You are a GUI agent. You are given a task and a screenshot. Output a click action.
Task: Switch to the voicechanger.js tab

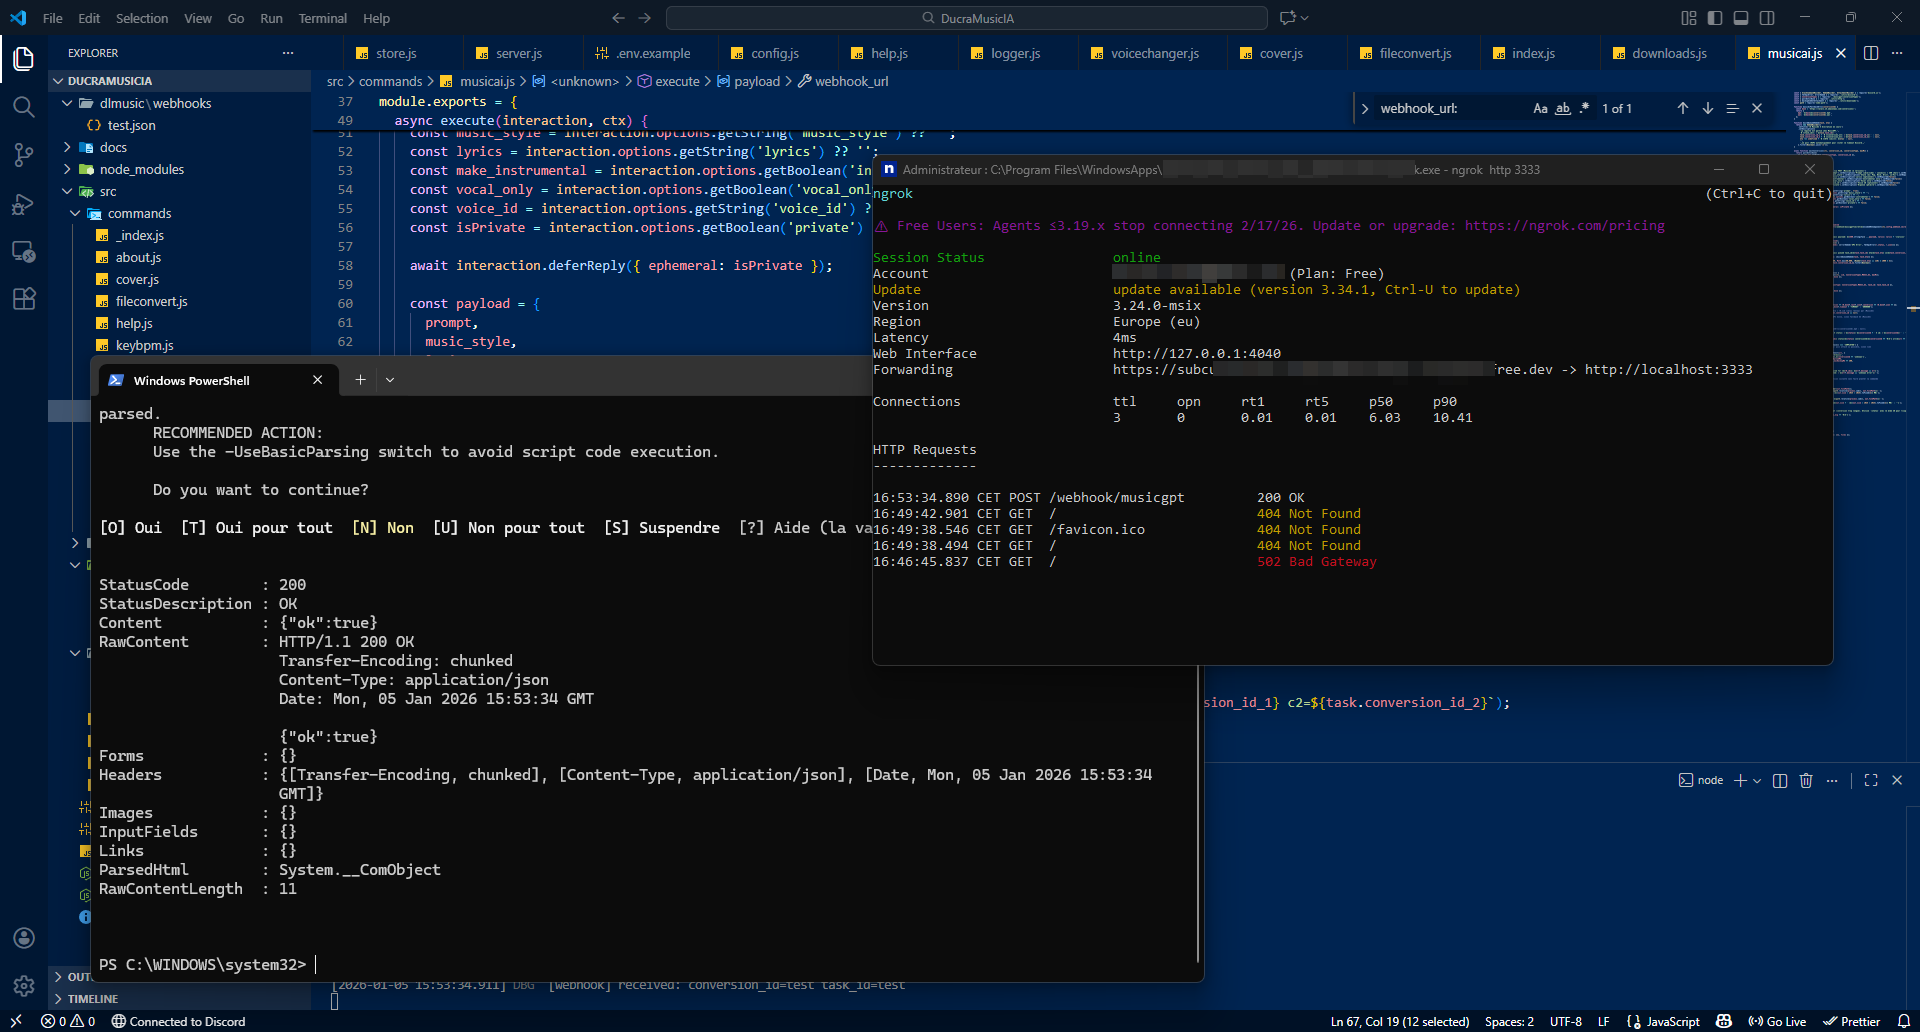1154,53
